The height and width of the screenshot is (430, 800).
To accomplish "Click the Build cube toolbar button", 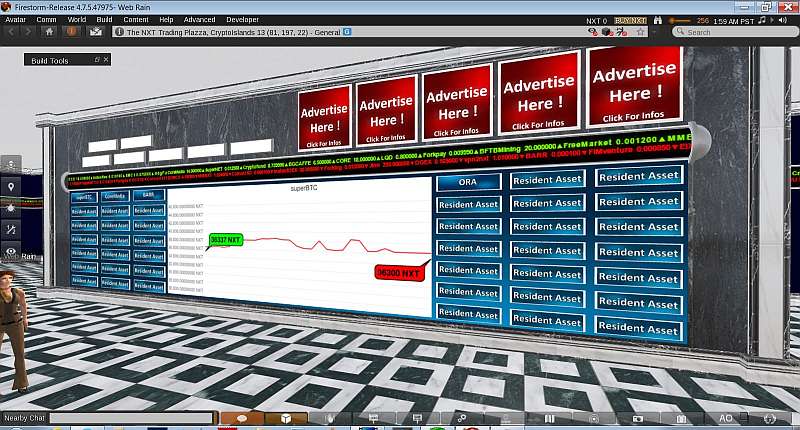I will 286,418.
